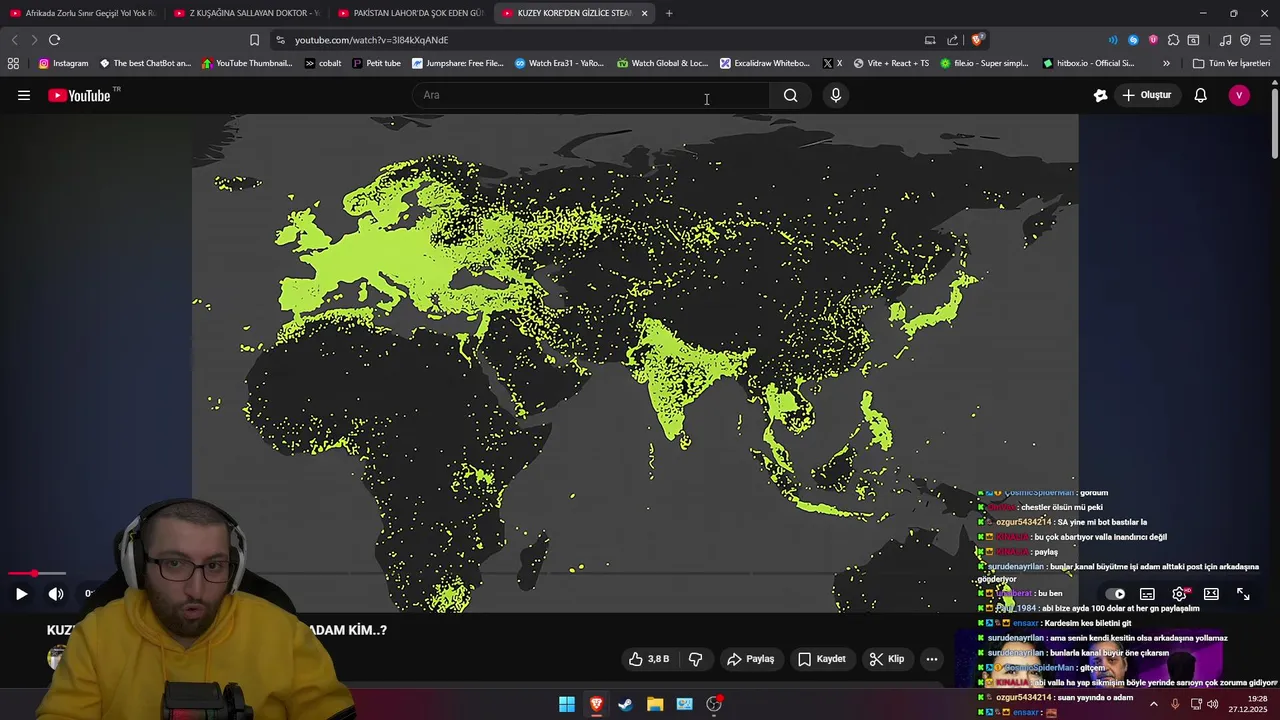Open the blue sound waves extension

tap(1113, 40)
